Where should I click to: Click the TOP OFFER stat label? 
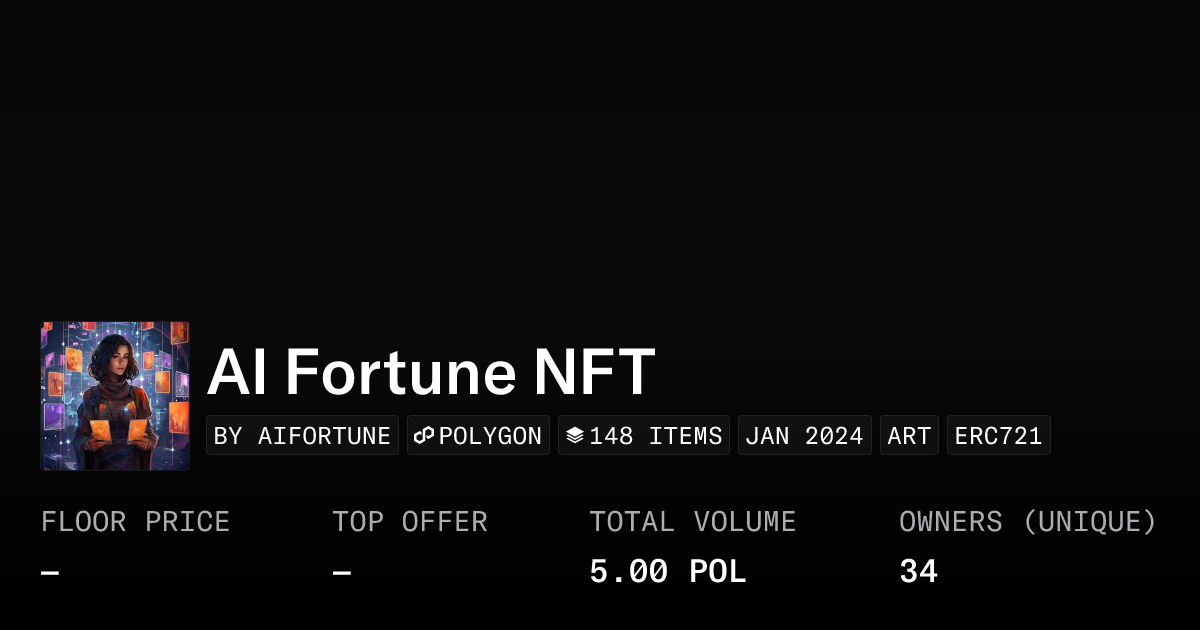tap(410, 522)
